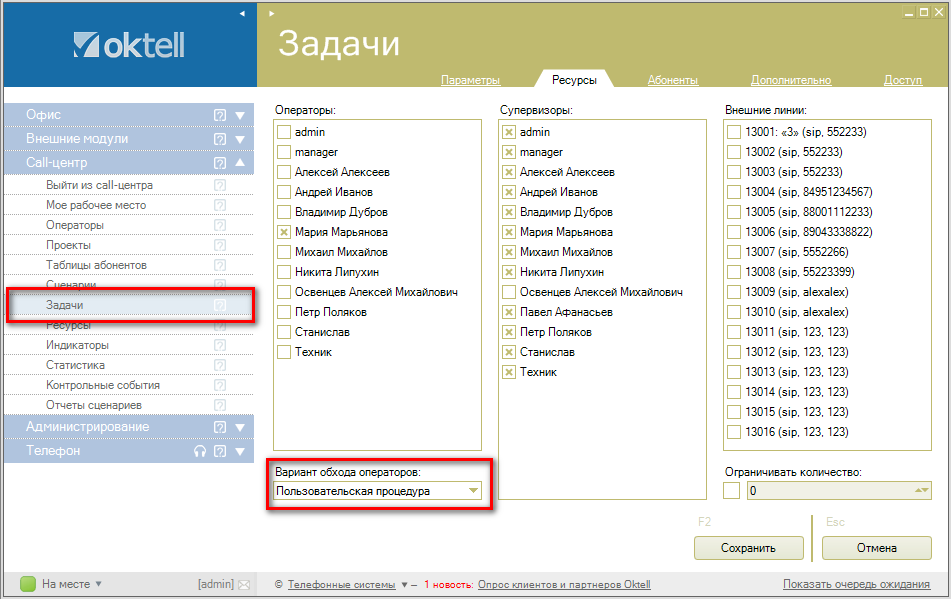Click help icon next to Администрирование
Image resolution: width=951 pixels, height=599 pixels.
(220, 427)
